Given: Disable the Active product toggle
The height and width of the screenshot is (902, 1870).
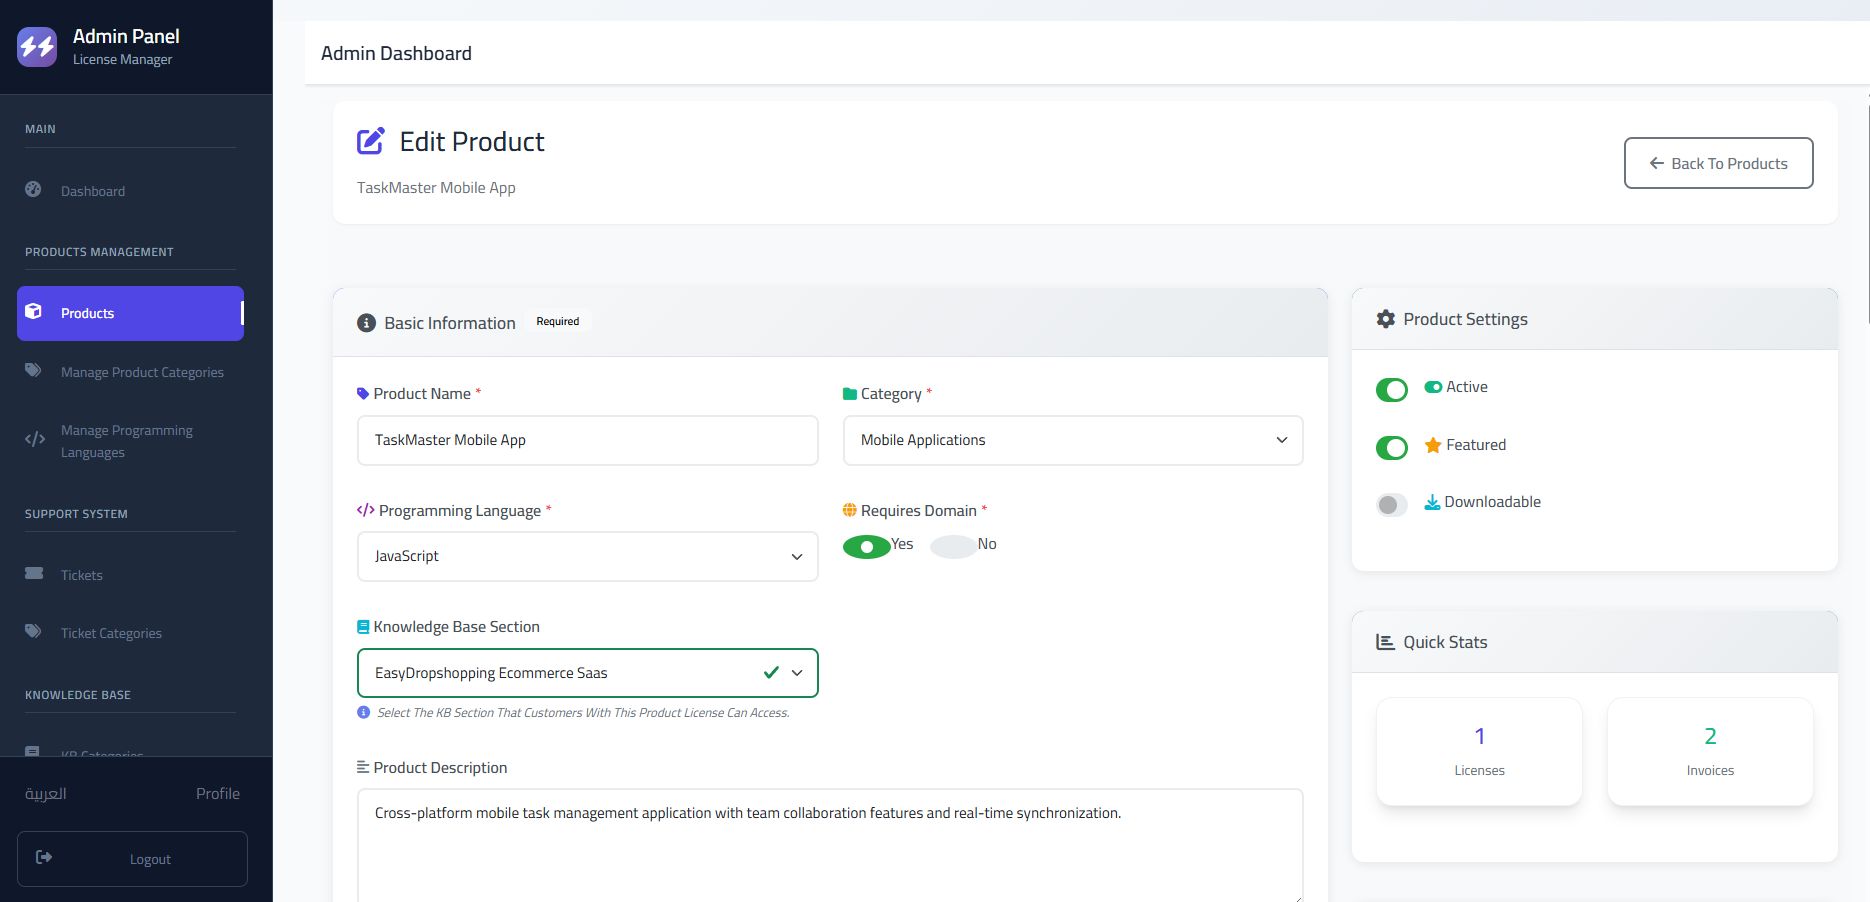Looking at the screenshot, I should (1391, 389).
